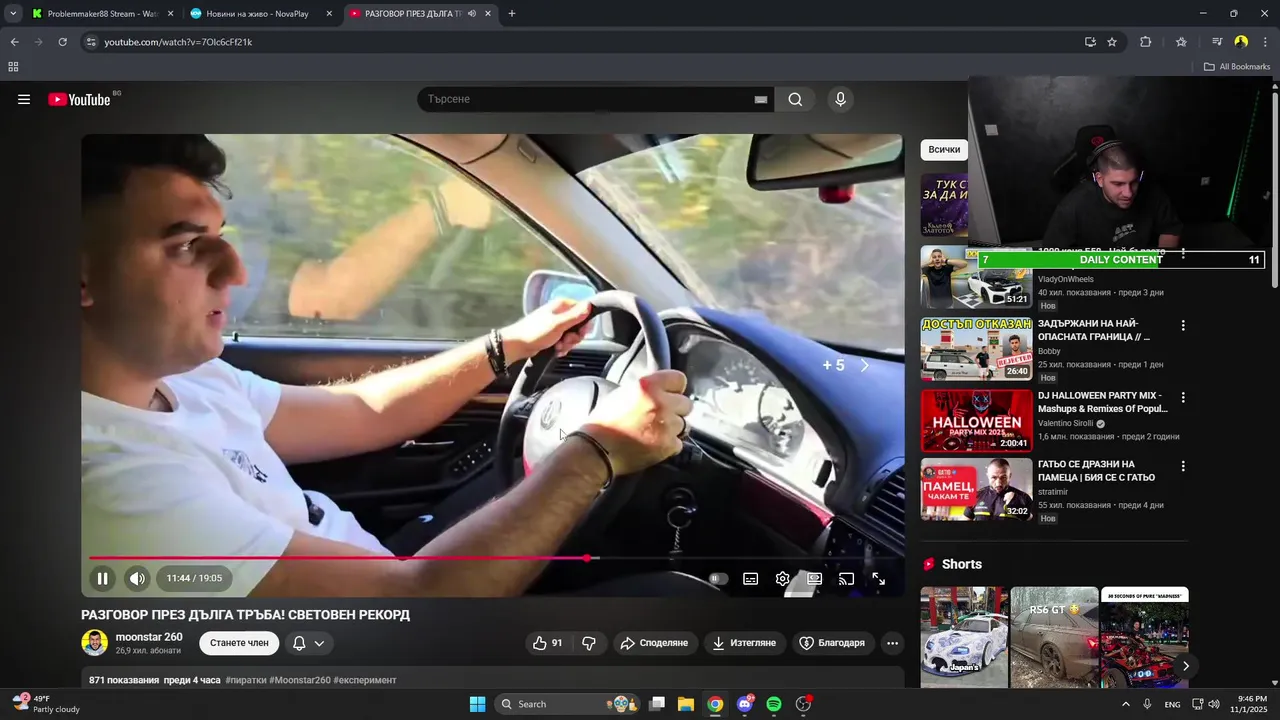Open Discord from the Windows taskbar
Screen dimensions: 1280x720
(745, 704)
